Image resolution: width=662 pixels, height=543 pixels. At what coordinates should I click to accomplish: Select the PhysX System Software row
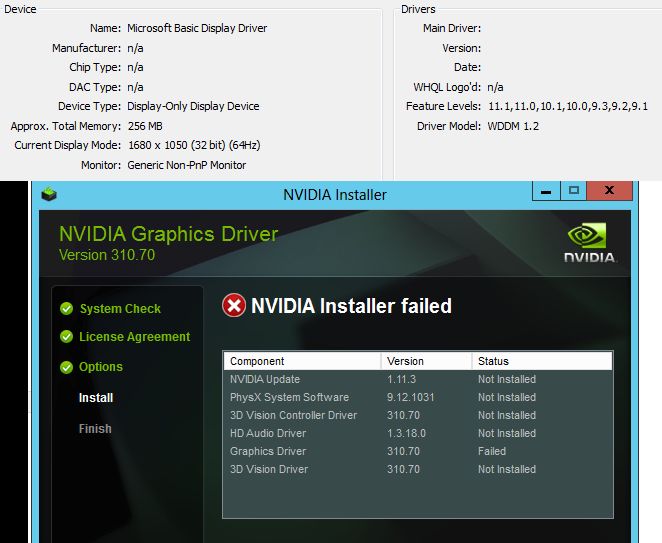(418, 397)
